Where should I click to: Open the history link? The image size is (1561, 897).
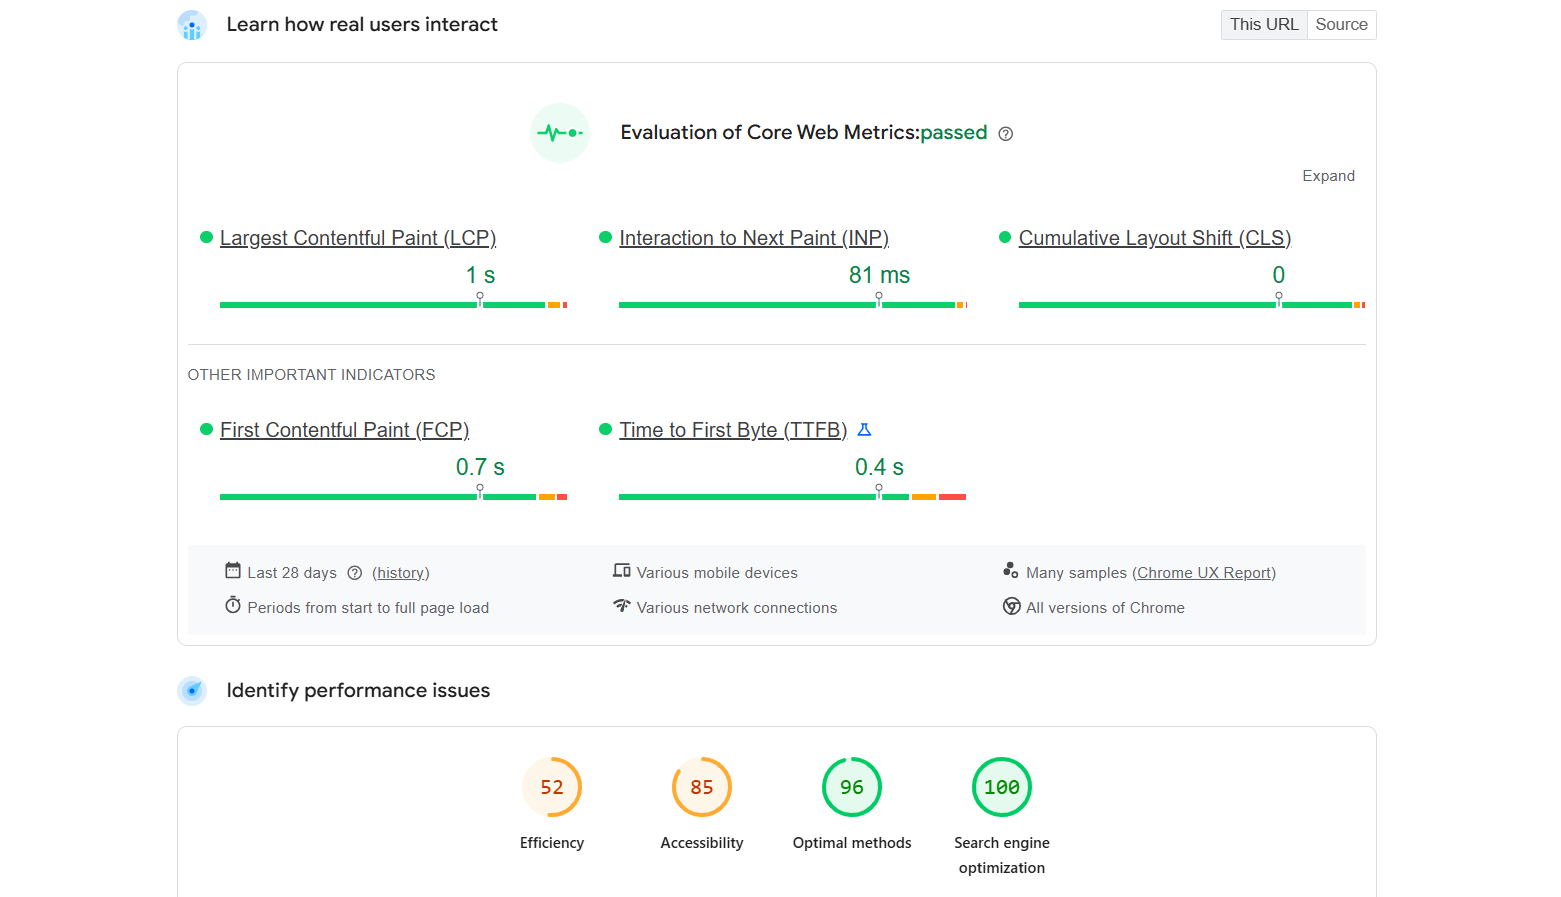pos(401,573)
